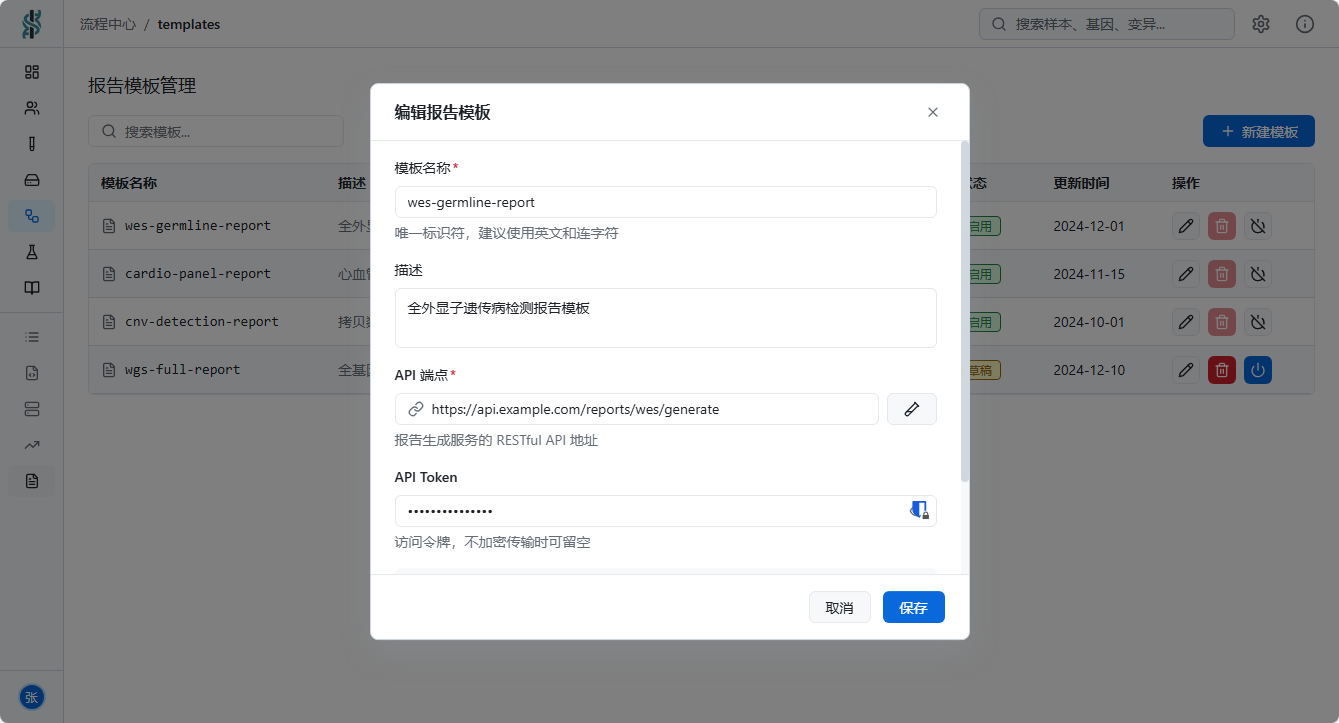Click cnv-detection-report in the table

coord(202,322)
